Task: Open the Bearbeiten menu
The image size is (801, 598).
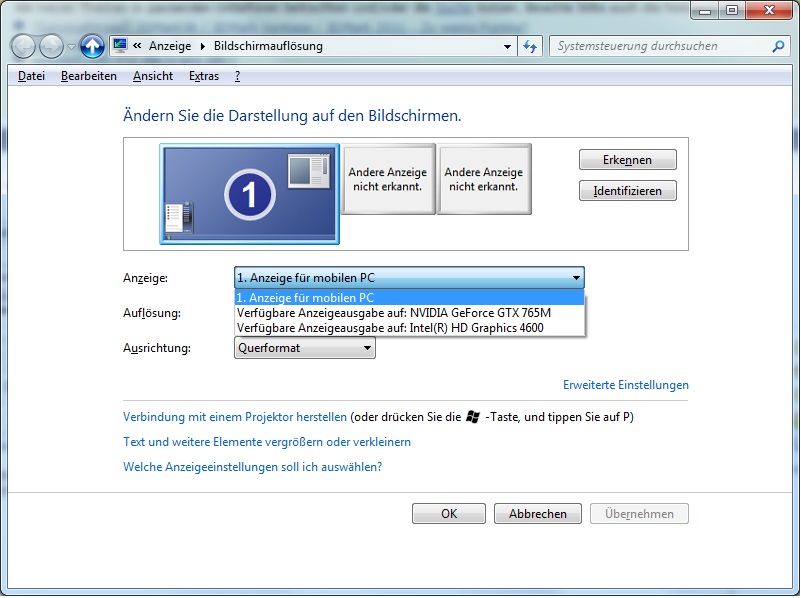Action: 89,76
